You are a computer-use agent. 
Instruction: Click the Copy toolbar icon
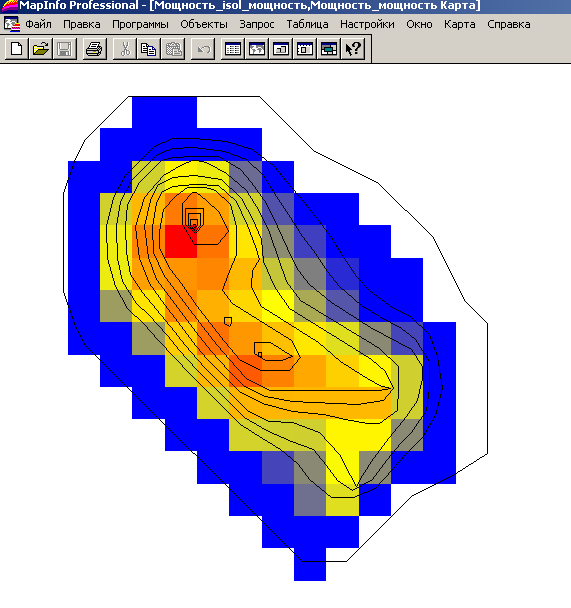coord(148,49)
